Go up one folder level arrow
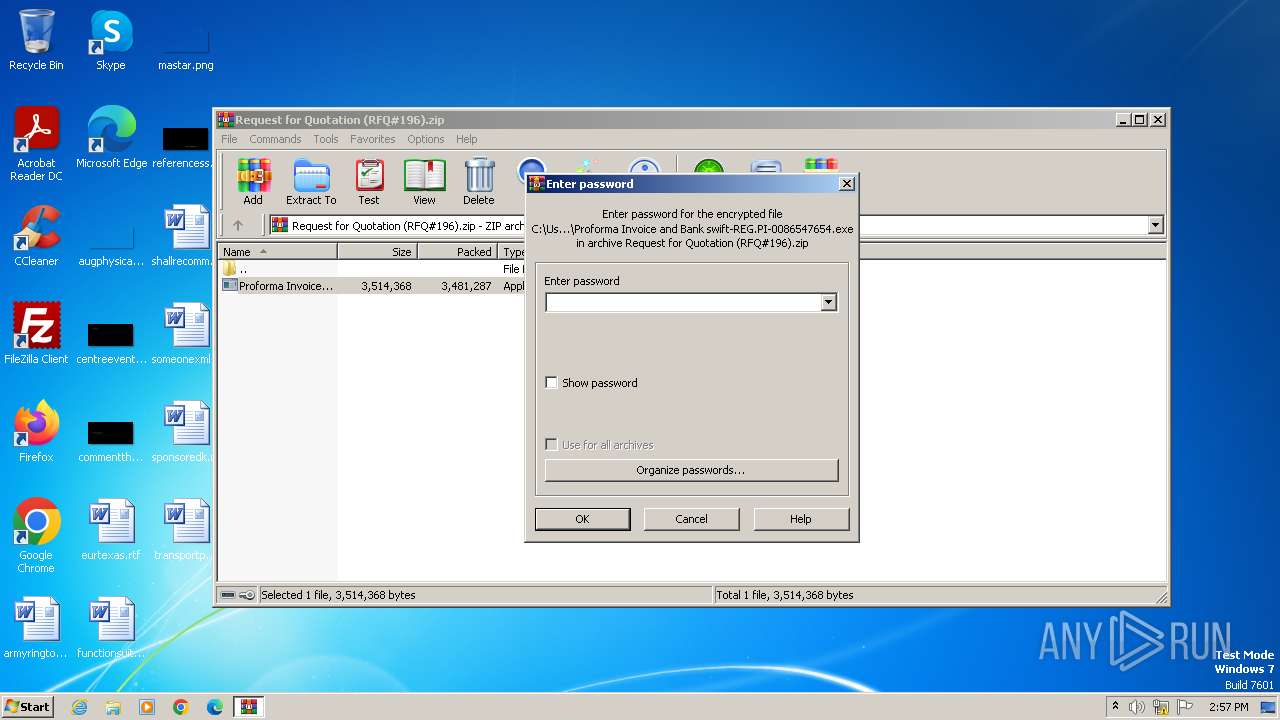The width and height of the screenshot is (1280, 720). 238,225
